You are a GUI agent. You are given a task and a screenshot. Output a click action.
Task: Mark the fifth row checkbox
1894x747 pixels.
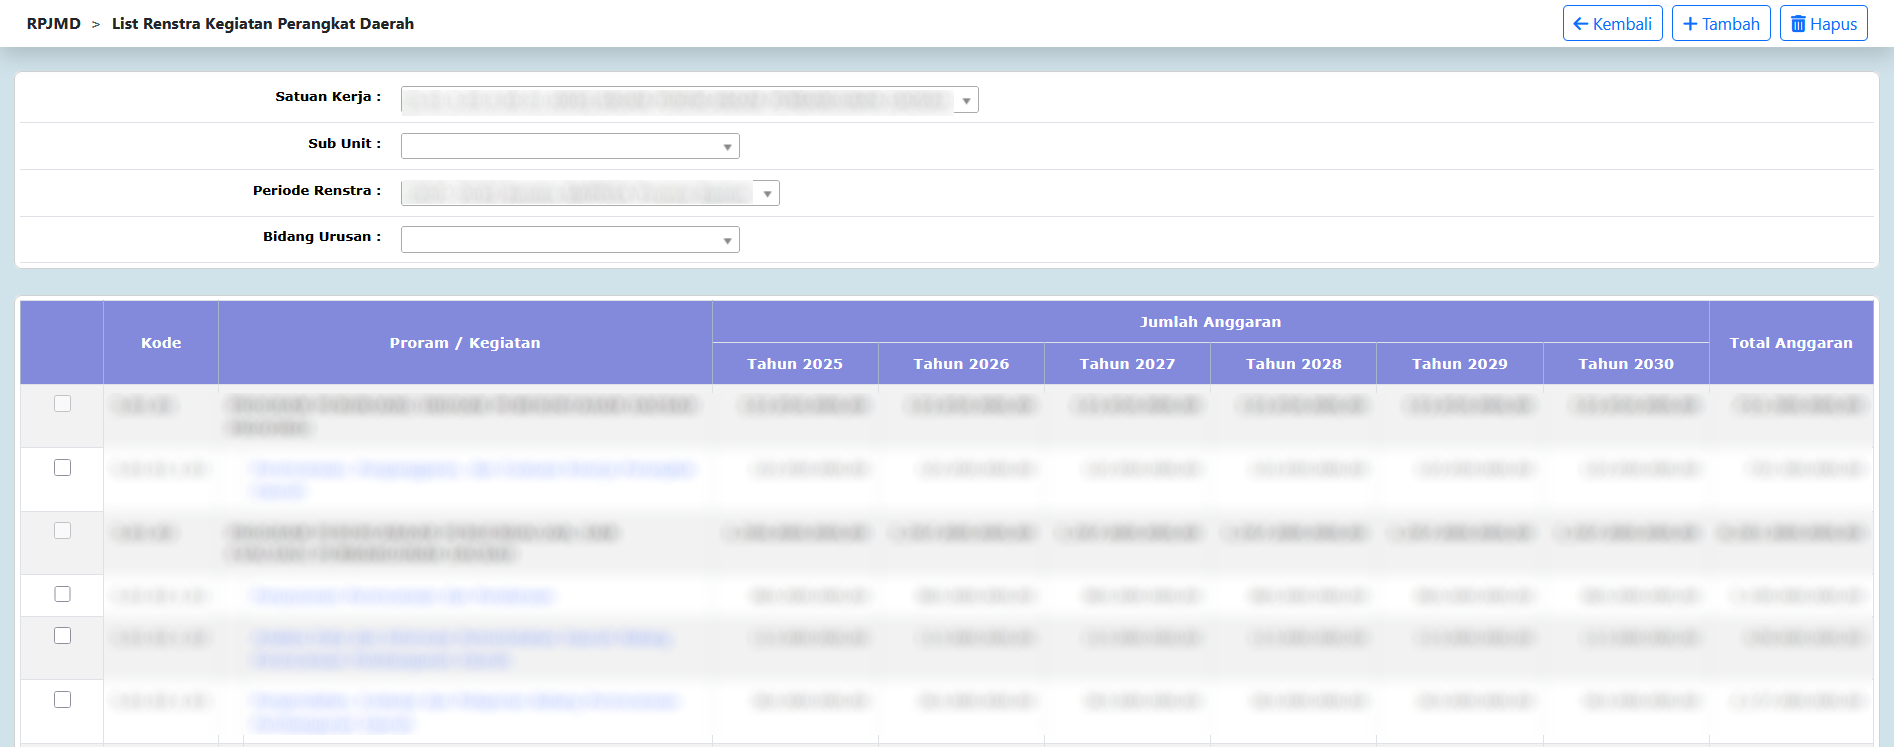62,636
